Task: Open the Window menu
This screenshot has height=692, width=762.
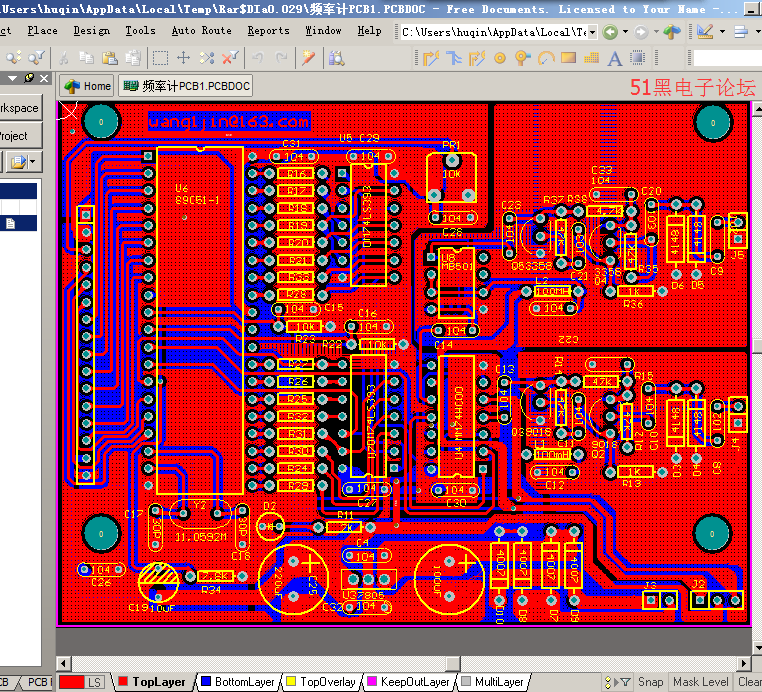Action: tap(323, 31)
